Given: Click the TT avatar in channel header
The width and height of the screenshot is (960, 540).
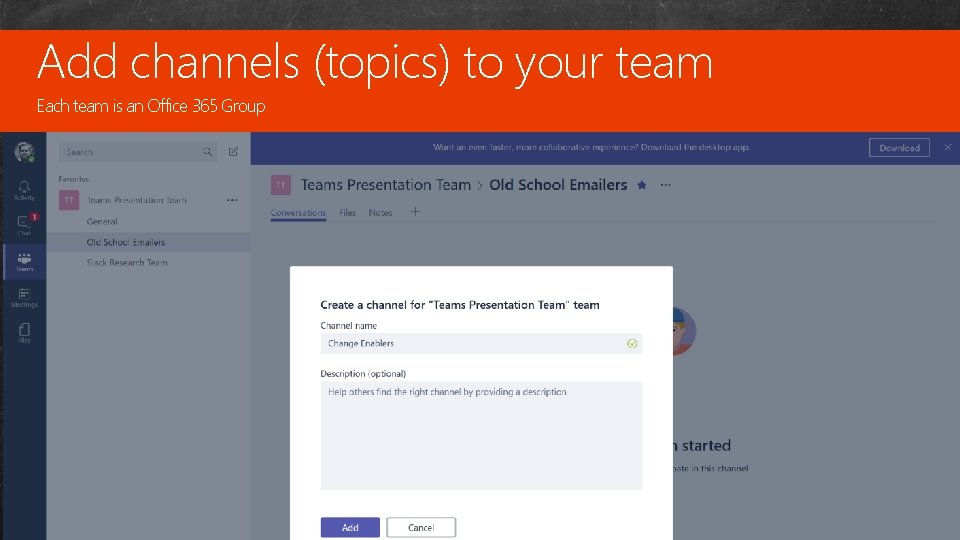Looking at the screenshot, I should pyautogui.click(x=281, y=185).
